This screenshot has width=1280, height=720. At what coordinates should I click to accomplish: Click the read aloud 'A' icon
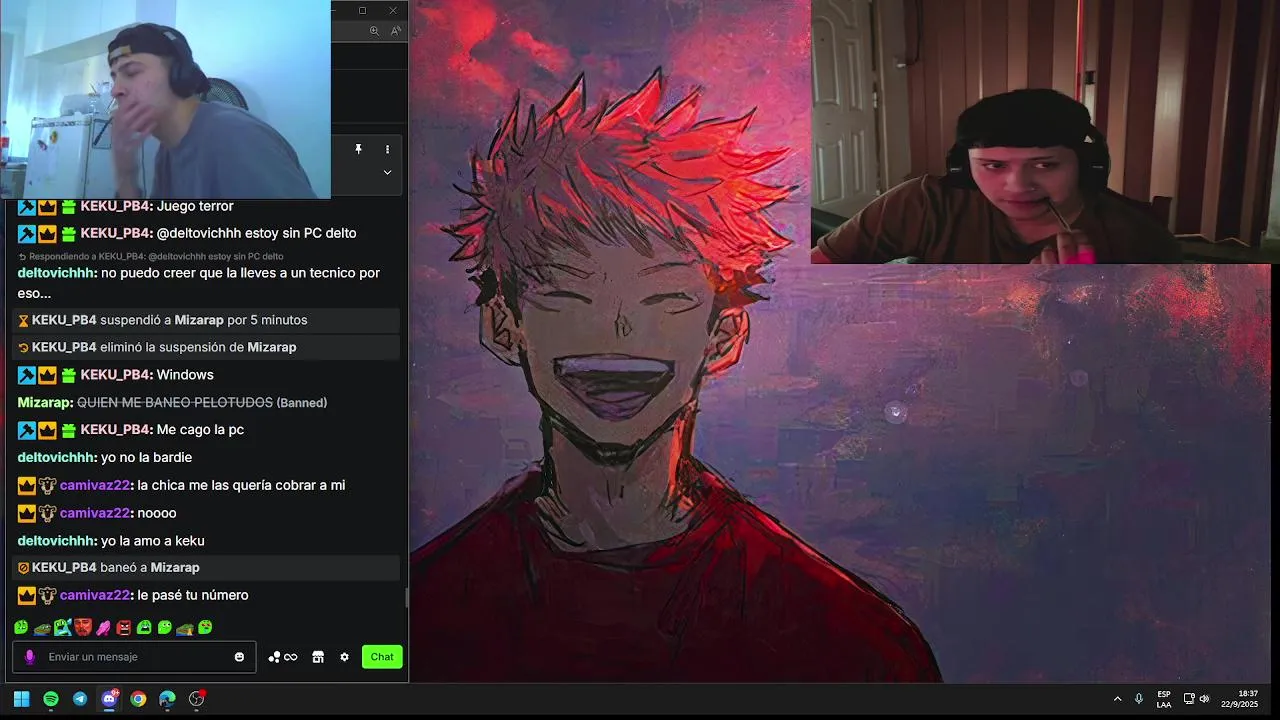[396, 31]
